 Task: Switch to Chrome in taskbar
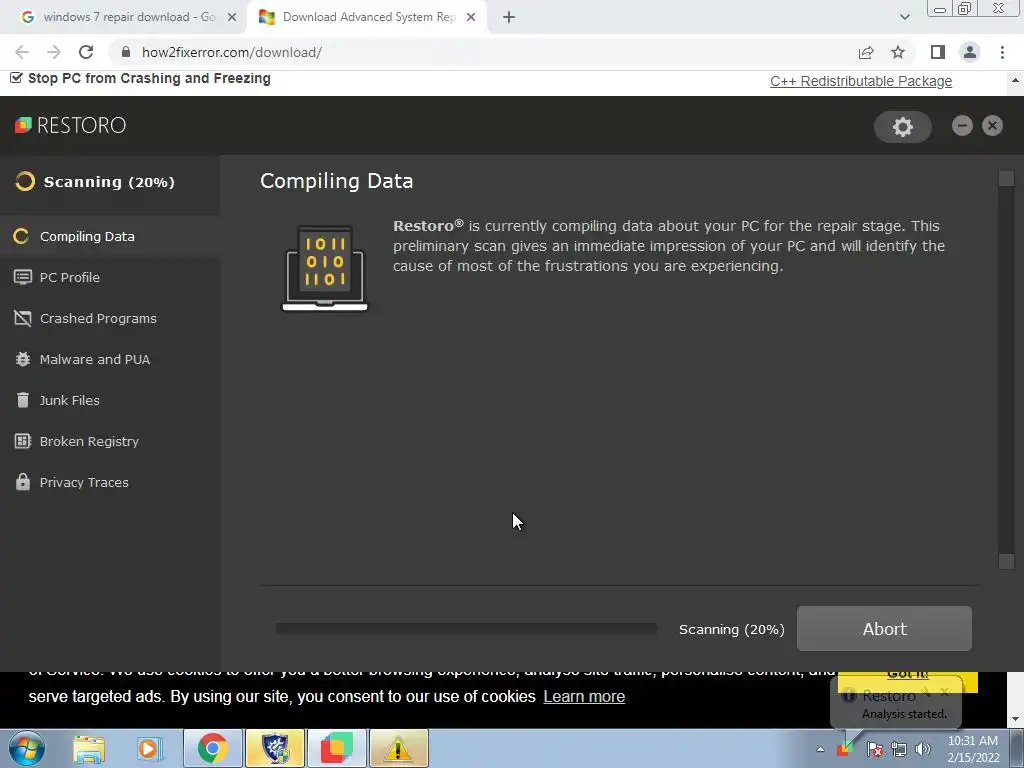[x=213, y=749]
